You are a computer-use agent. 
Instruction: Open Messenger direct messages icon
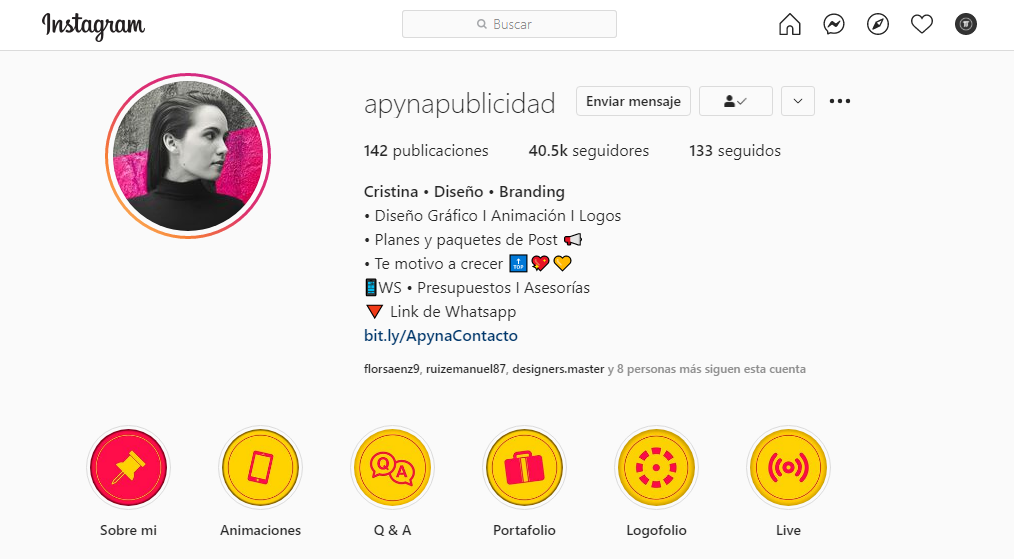pos(834,25)
